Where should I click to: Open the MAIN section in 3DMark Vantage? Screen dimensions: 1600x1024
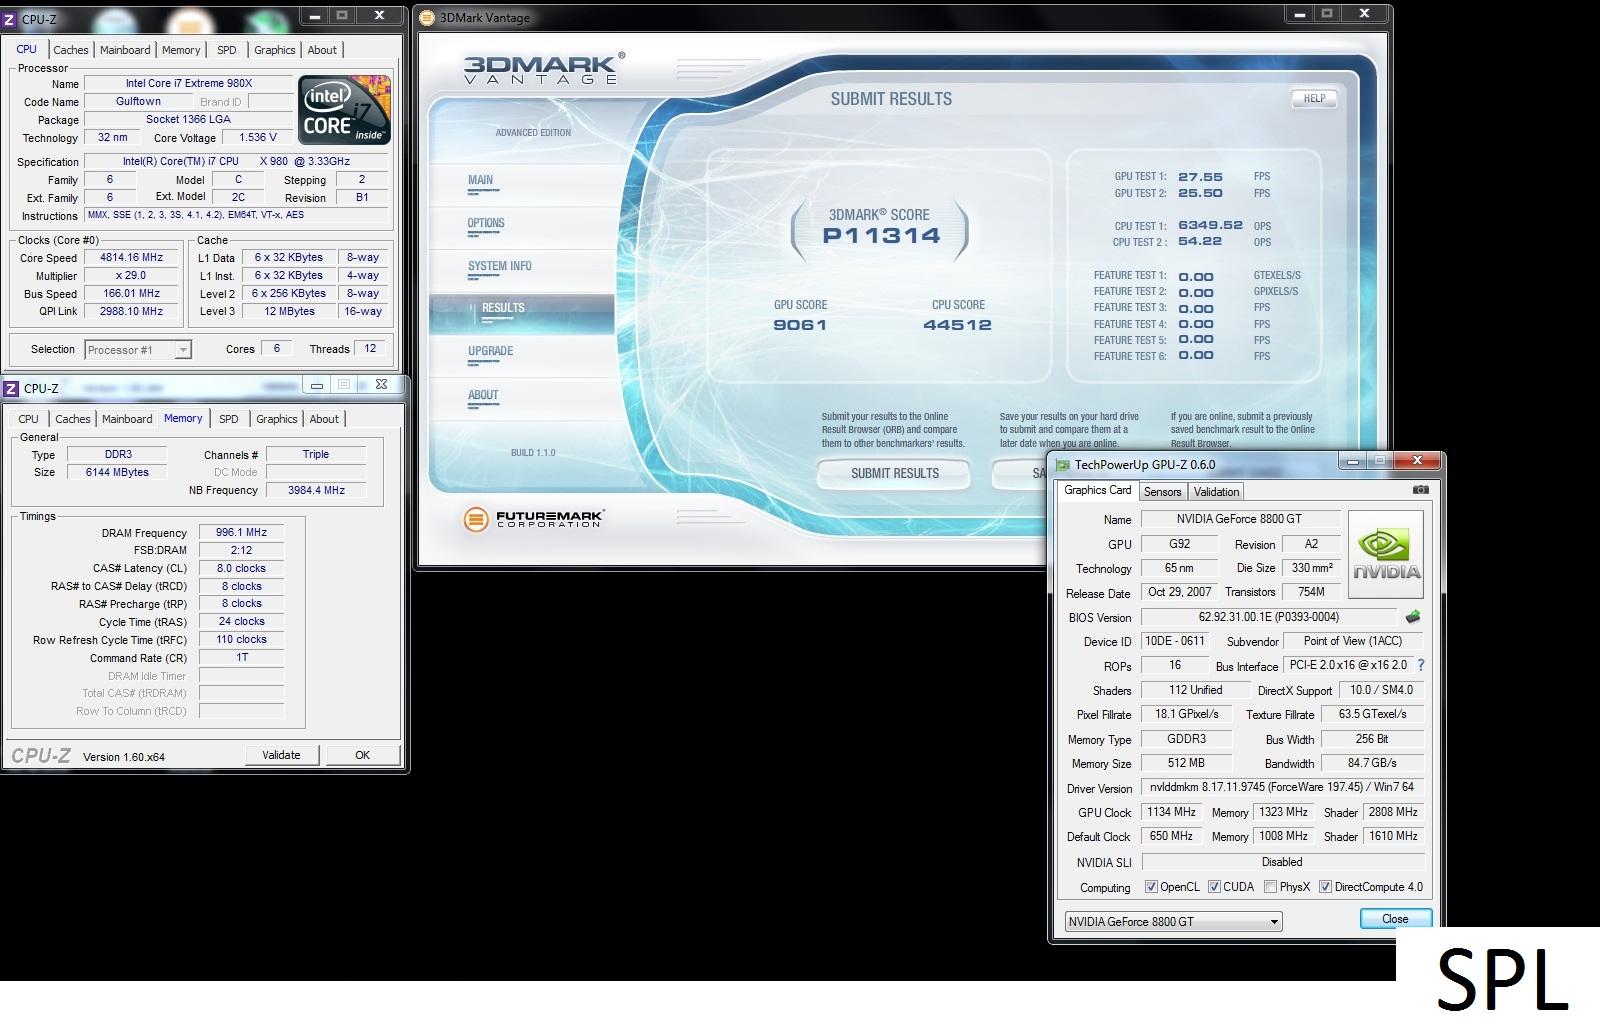tap(481, 181)
